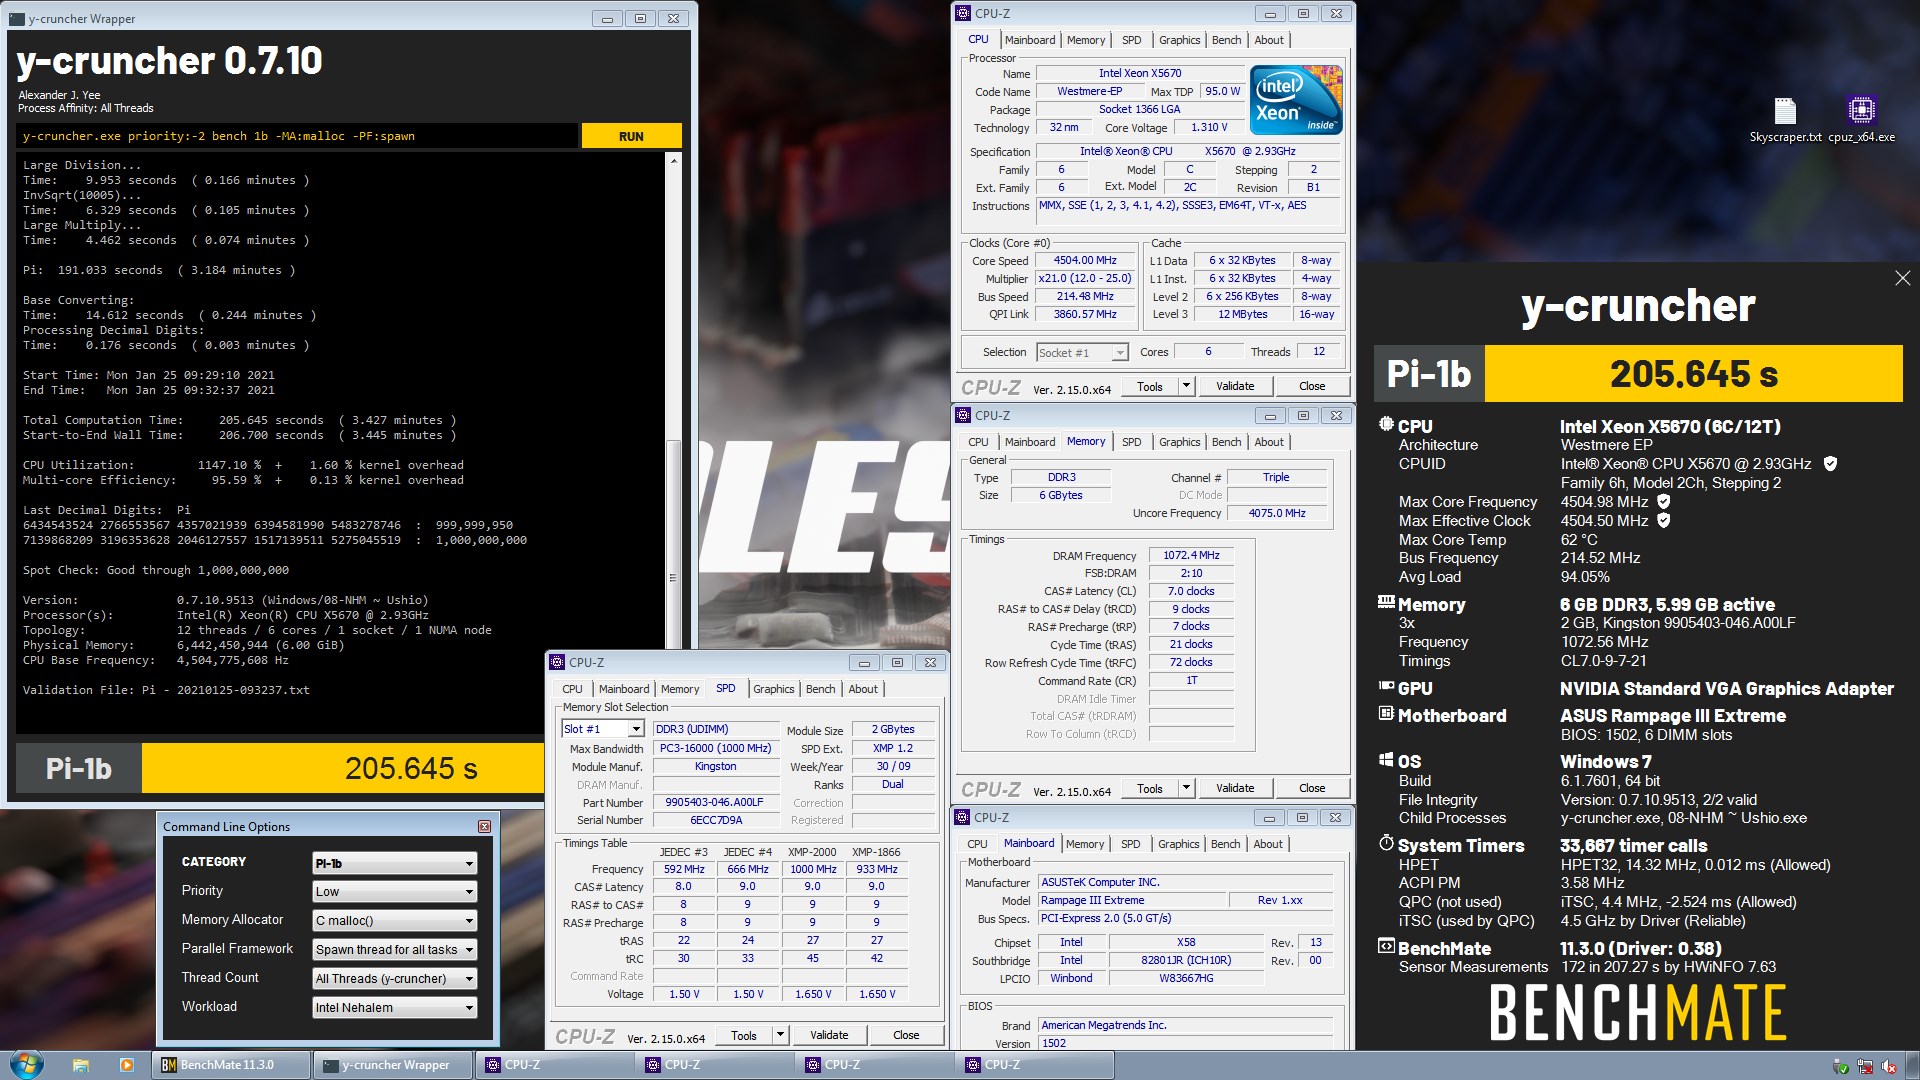Click the disconnected network tray icon
Viewport: 1920px width, 1080px height.
(1865, 1067)
